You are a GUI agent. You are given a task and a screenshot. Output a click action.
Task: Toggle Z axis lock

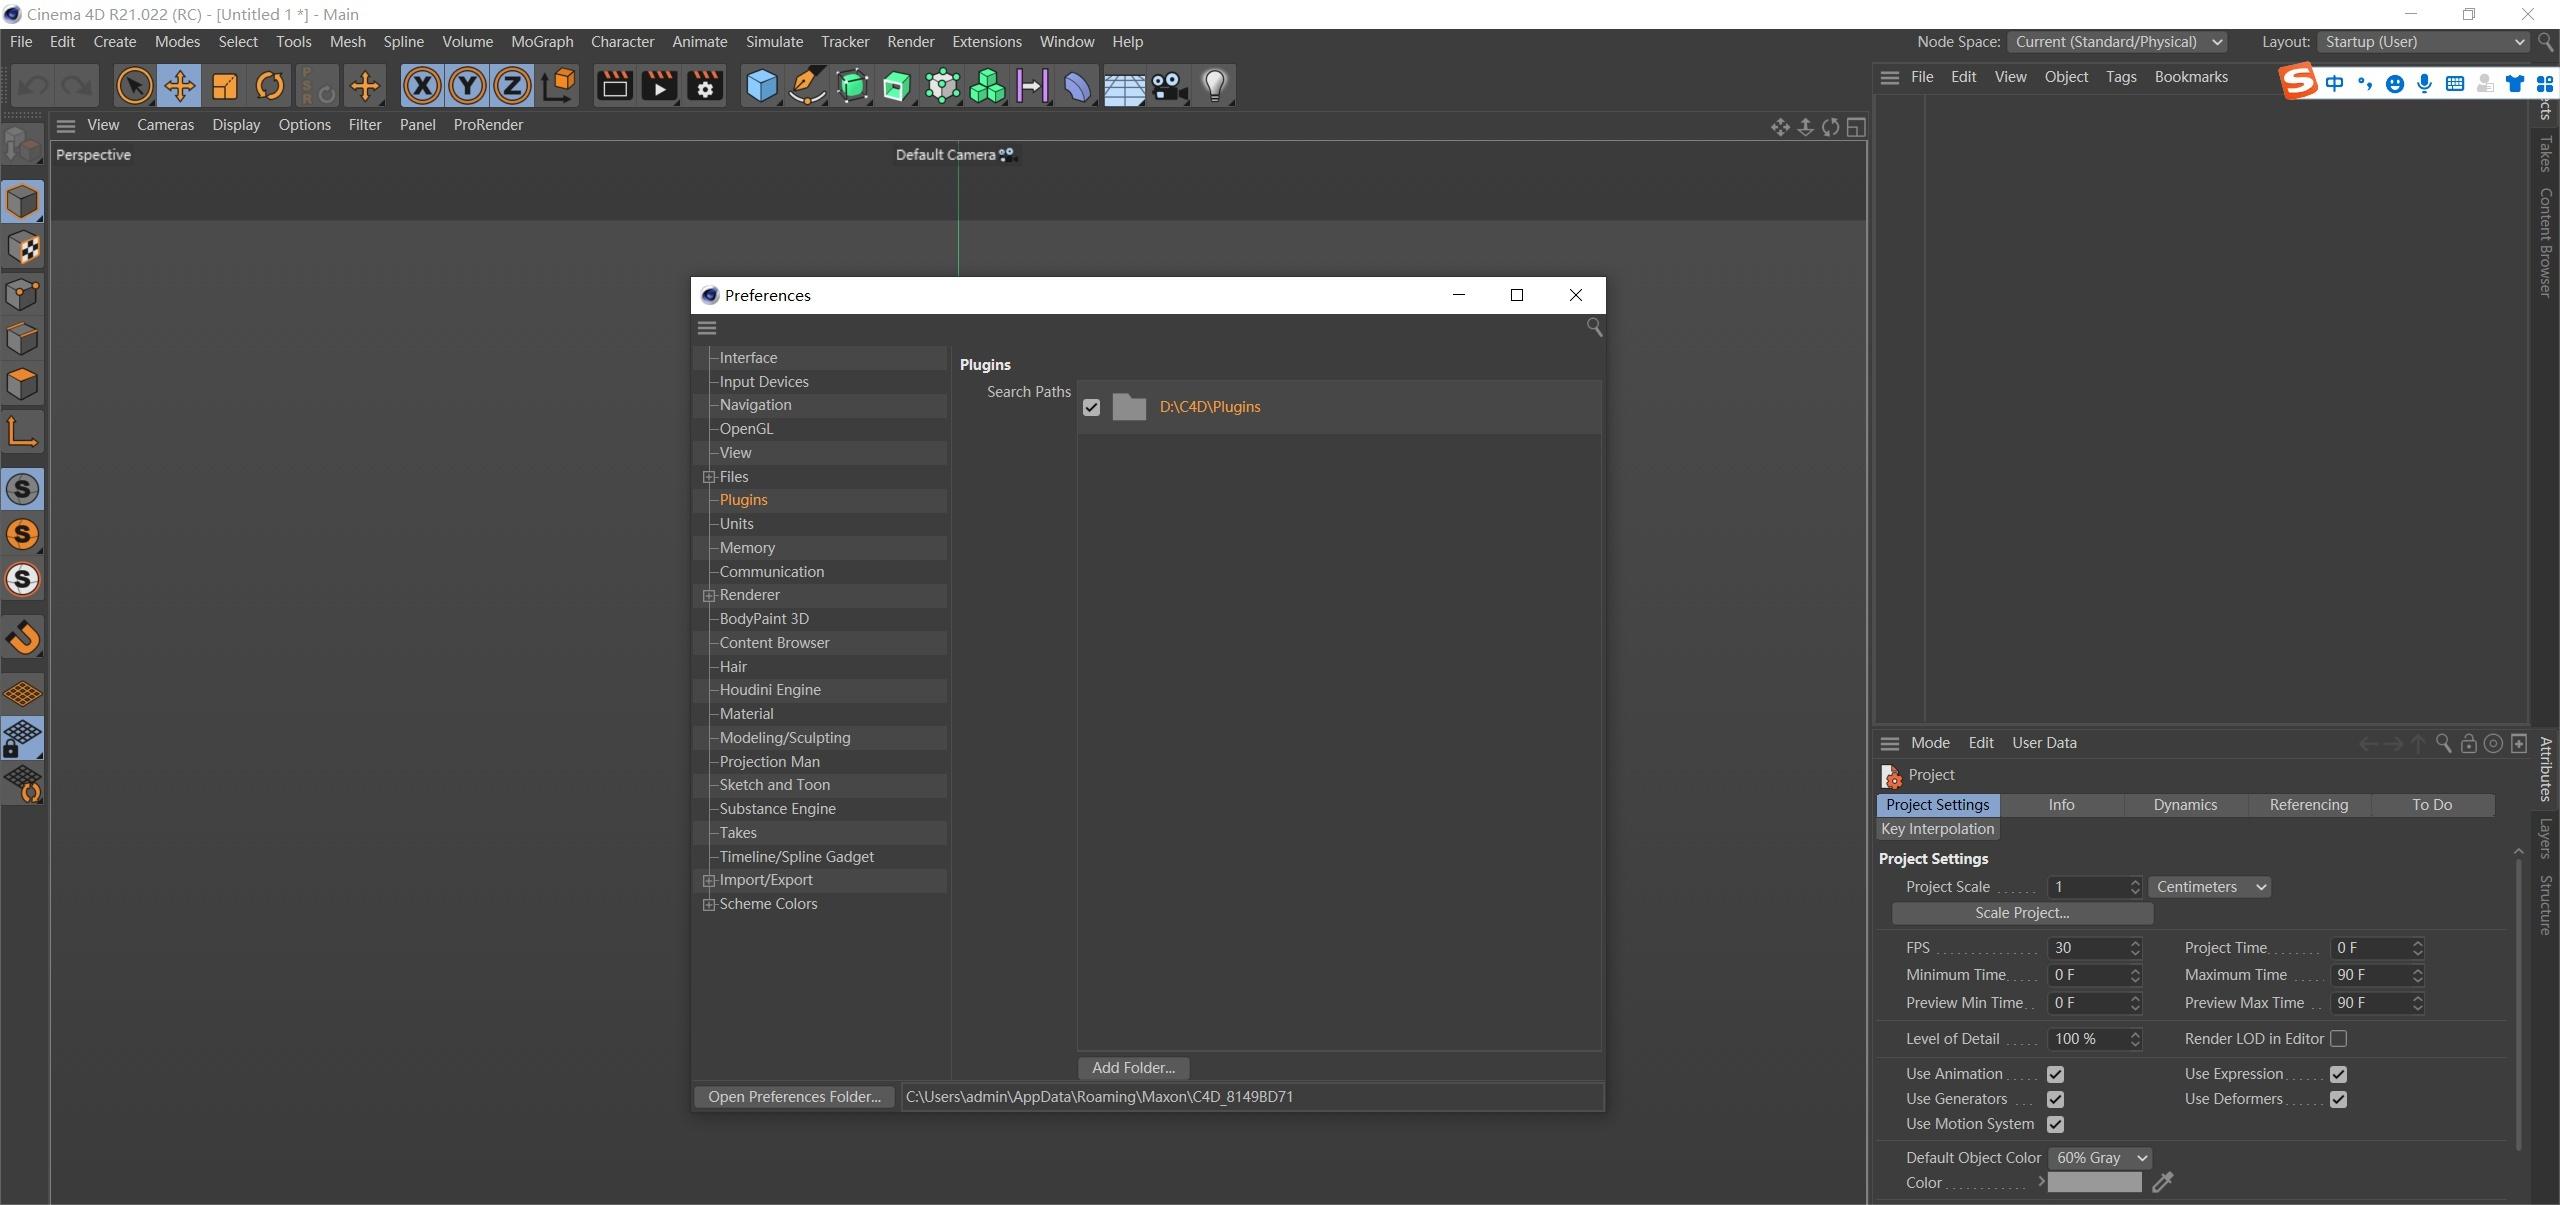(512, 86)
